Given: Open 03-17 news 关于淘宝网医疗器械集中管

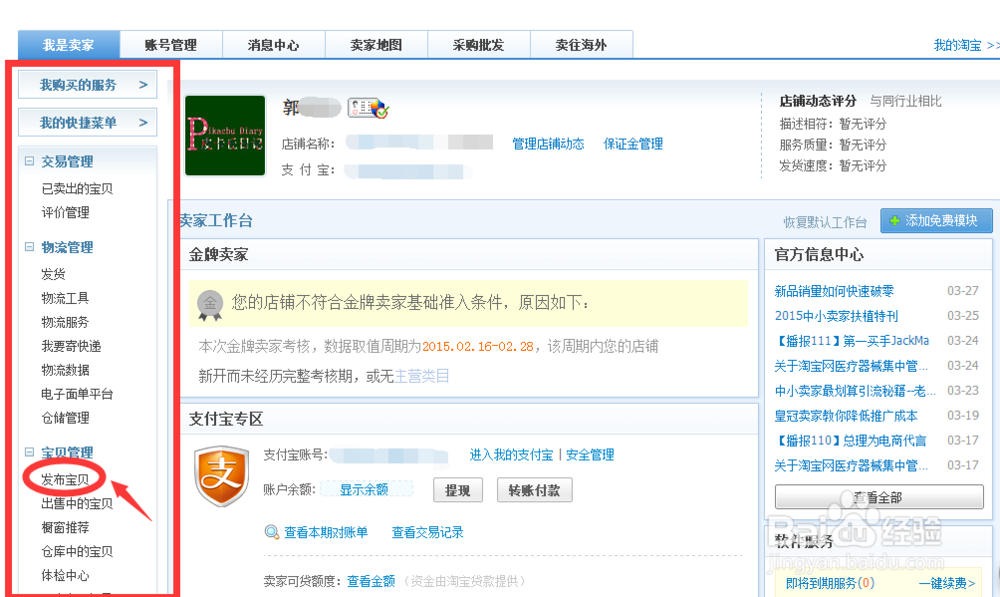Looking at the screenshot, I should [851, 466].
